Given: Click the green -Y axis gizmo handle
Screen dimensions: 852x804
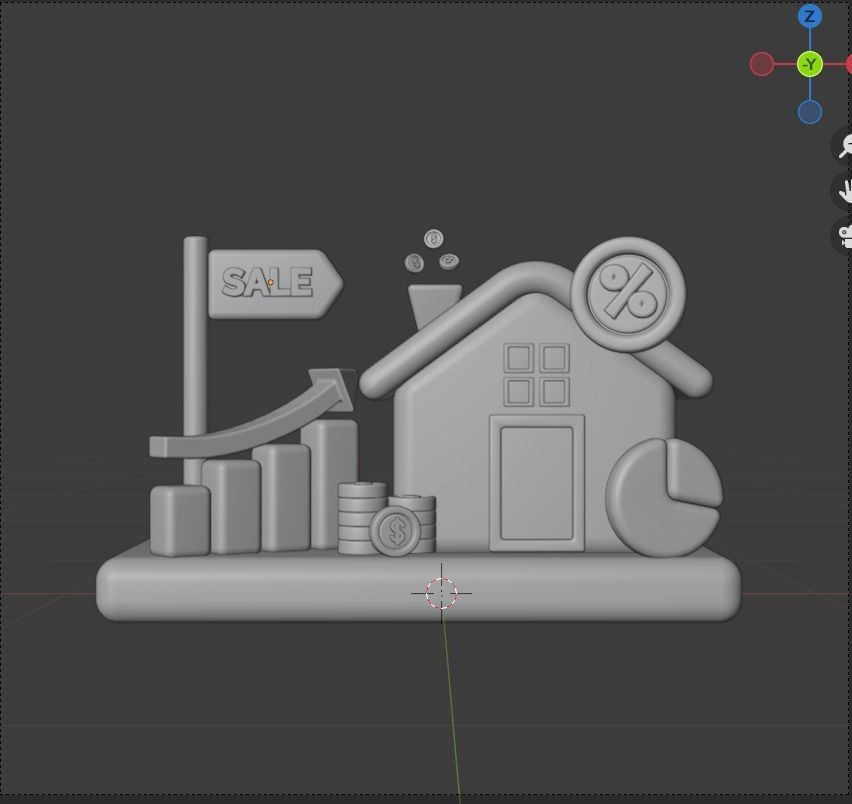Looking at the screenshot, I should [810, 64].
